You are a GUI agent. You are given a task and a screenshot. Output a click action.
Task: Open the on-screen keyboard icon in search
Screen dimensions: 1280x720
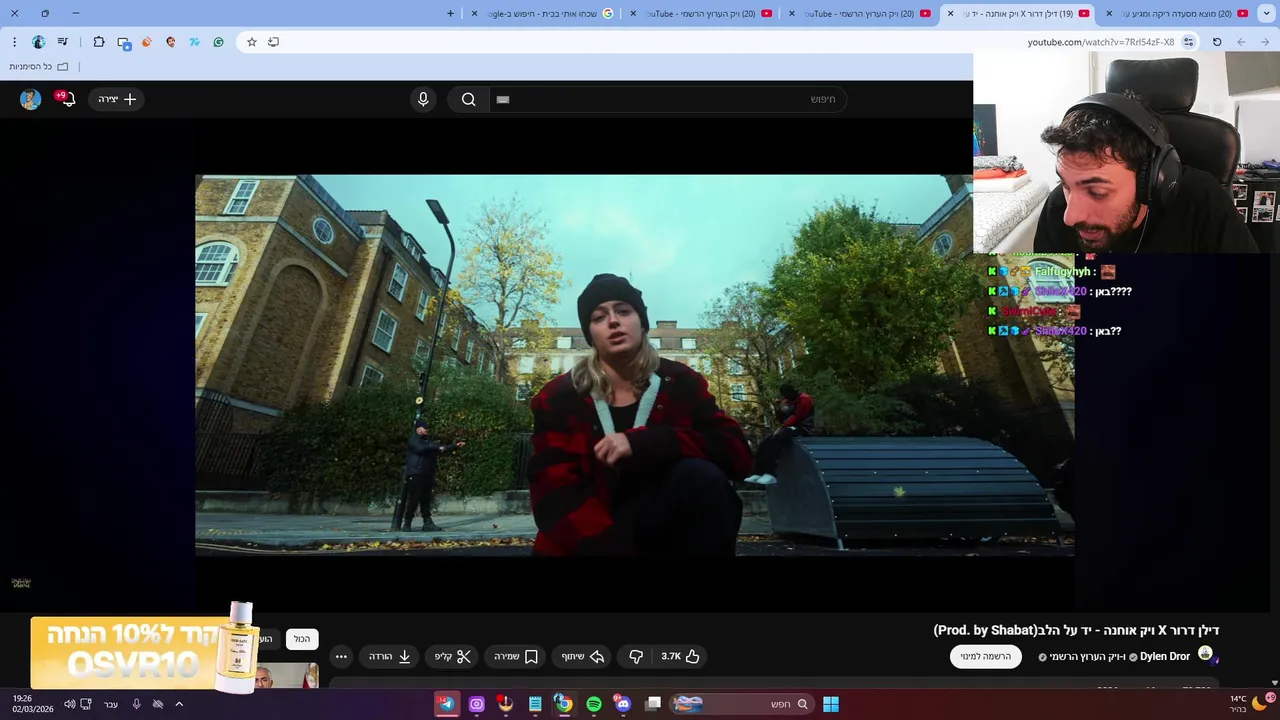(503, 99)
